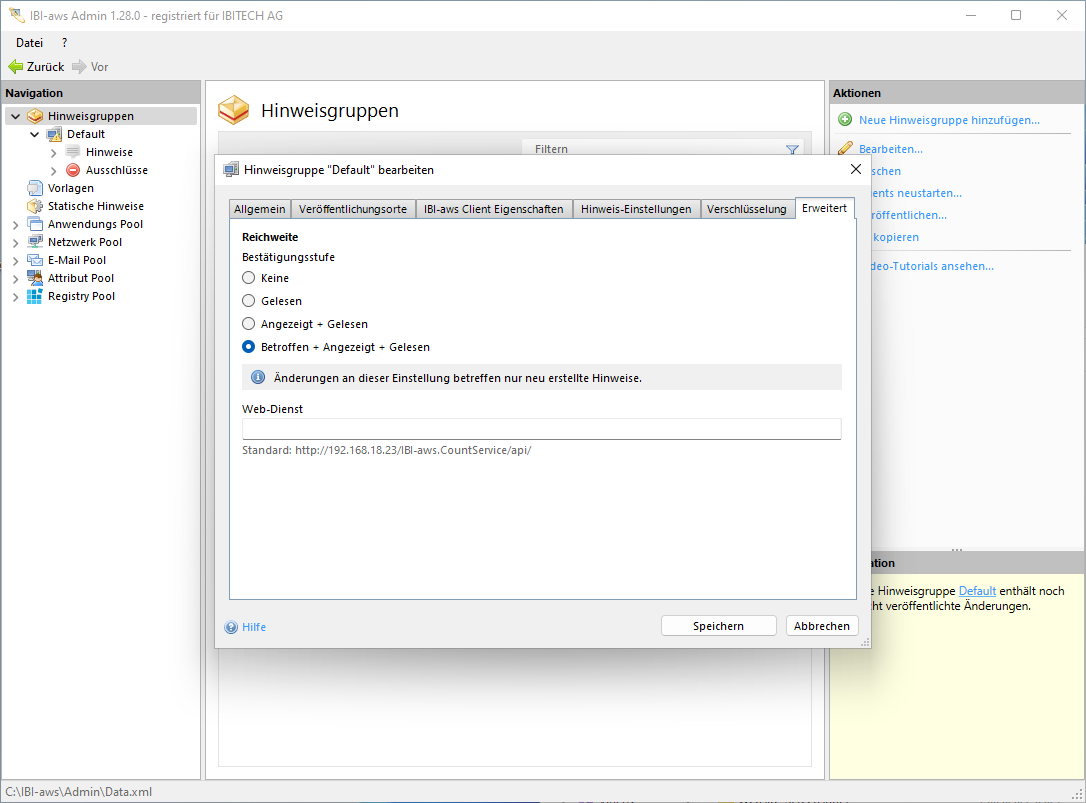
Task: Expand the Netzwerk Pool node
Action: pyautogui.click(x=15, y=243)
